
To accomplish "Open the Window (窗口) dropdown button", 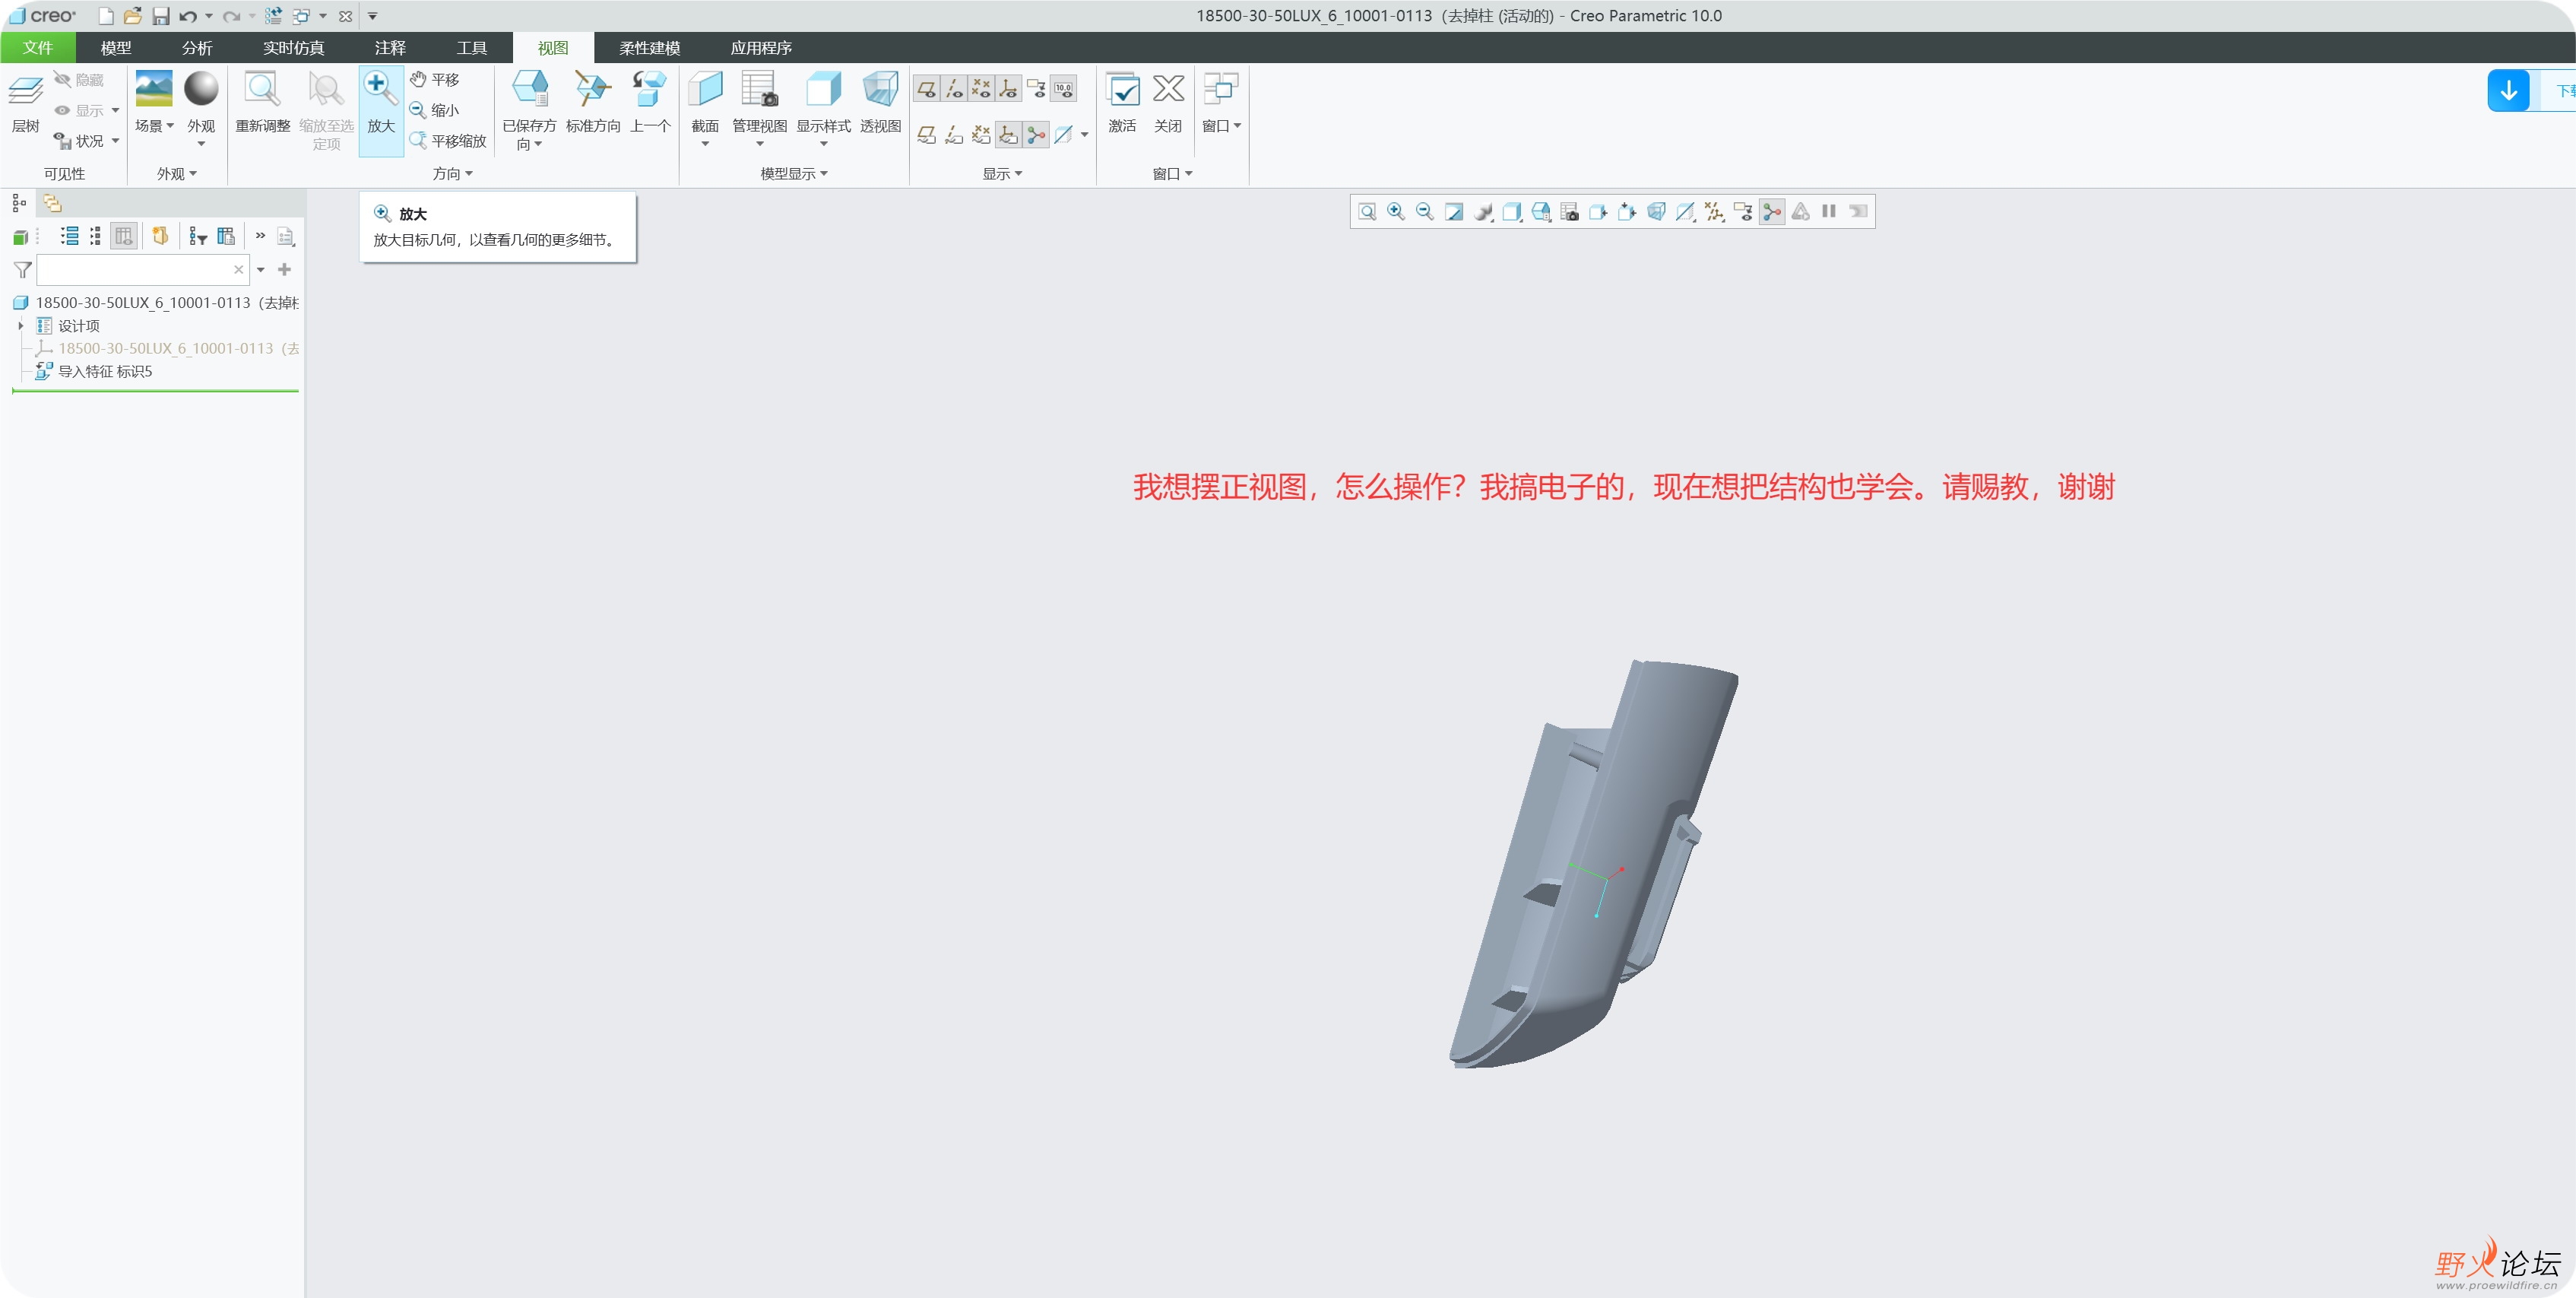I will pyautogui.click(x=1221, y=126).
